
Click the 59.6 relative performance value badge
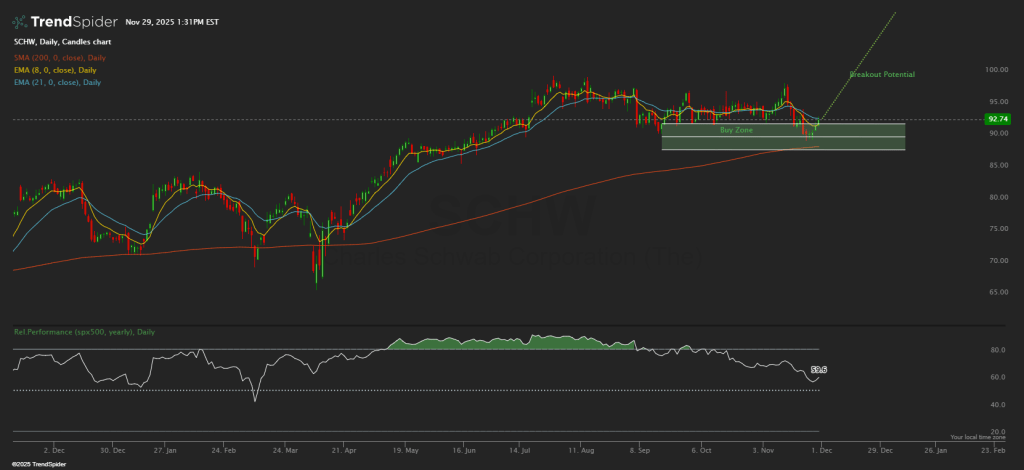coord(818,370)
